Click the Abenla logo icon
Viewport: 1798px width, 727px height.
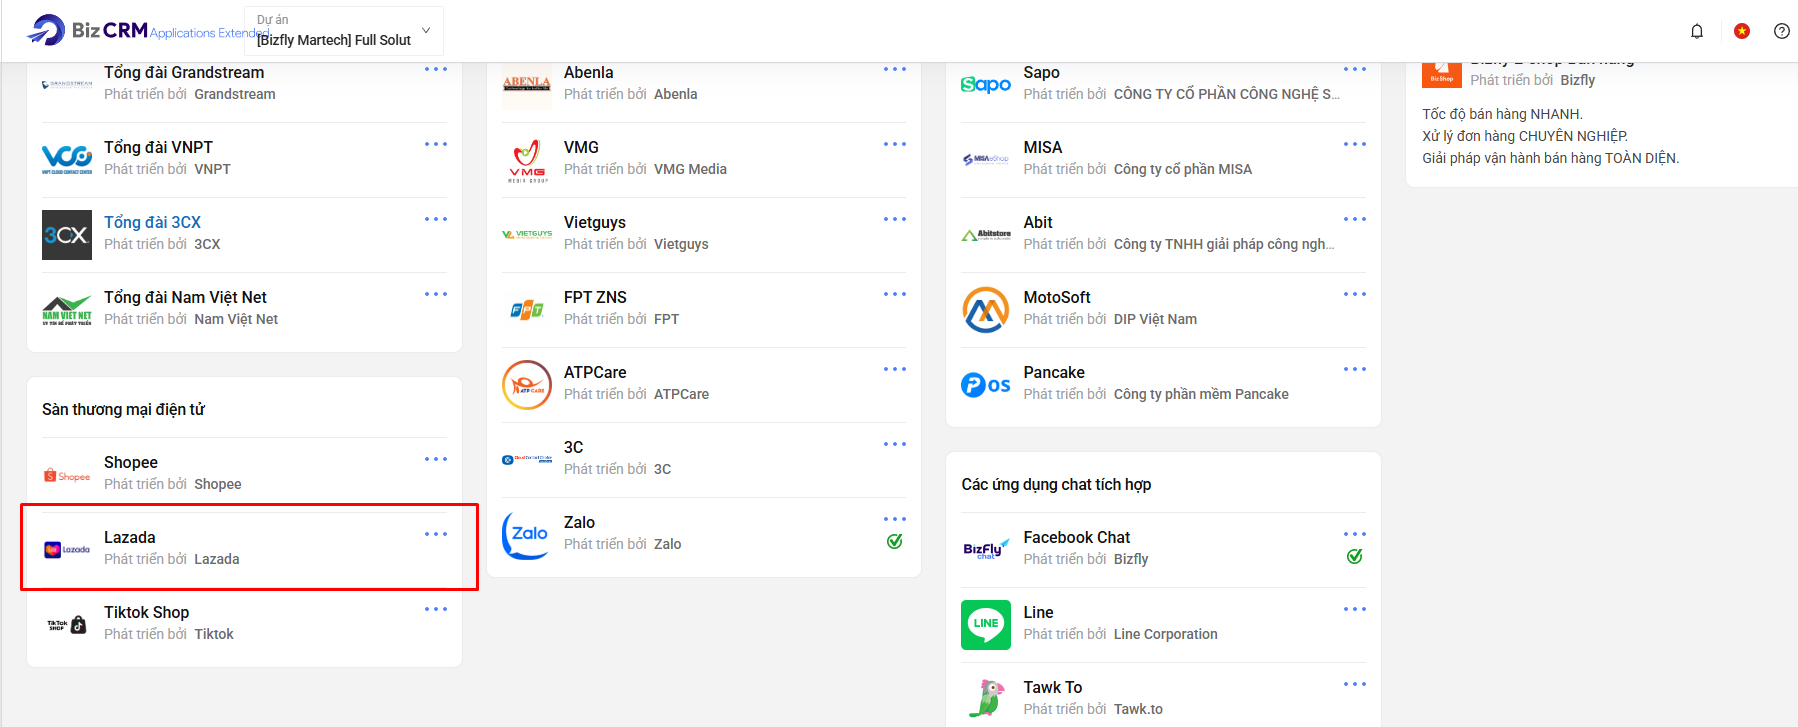pos(527,85)
